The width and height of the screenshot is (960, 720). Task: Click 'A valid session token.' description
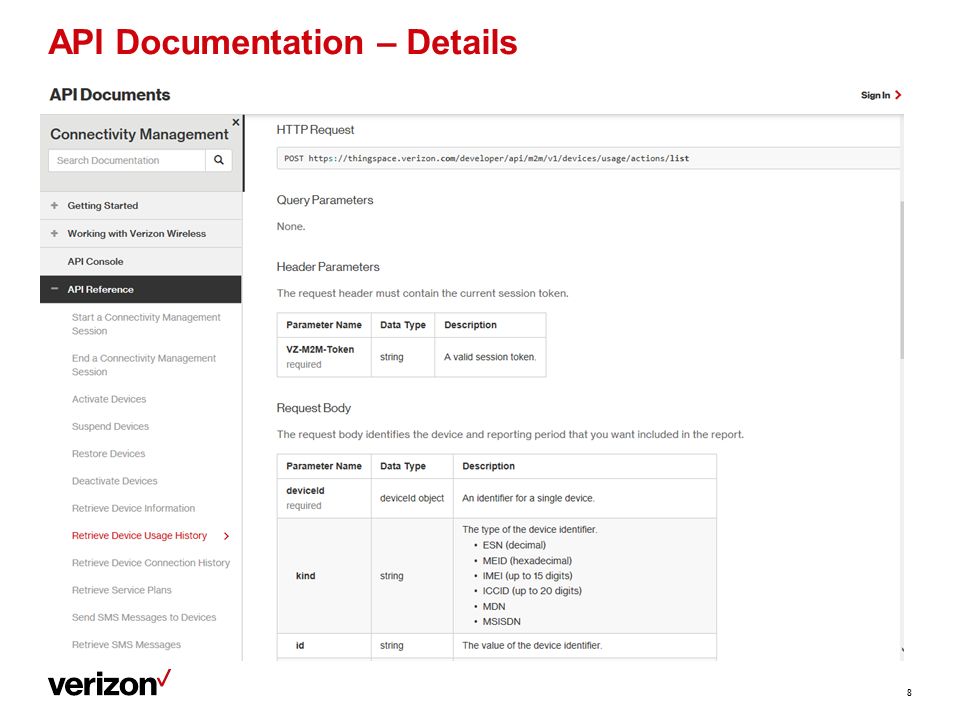pyautogui.click(x=490, y=357)
